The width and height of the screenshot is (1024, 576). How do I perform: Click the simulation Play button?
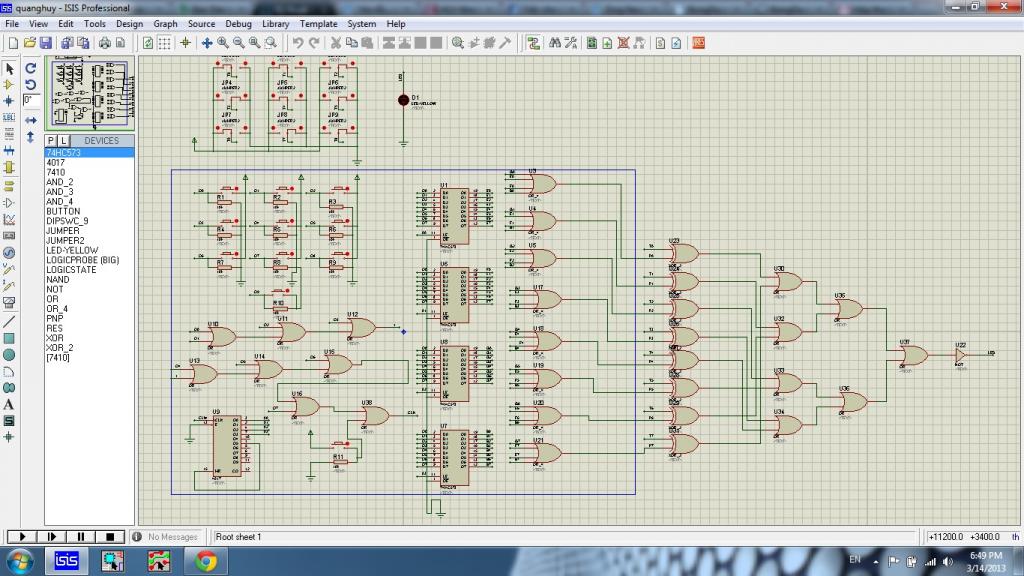(x=22, y=537)
